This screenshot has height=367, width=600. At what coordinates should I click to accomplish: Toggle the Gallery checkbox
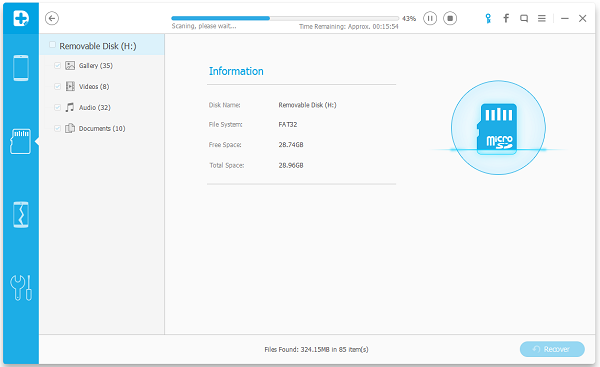coord(57,65)
